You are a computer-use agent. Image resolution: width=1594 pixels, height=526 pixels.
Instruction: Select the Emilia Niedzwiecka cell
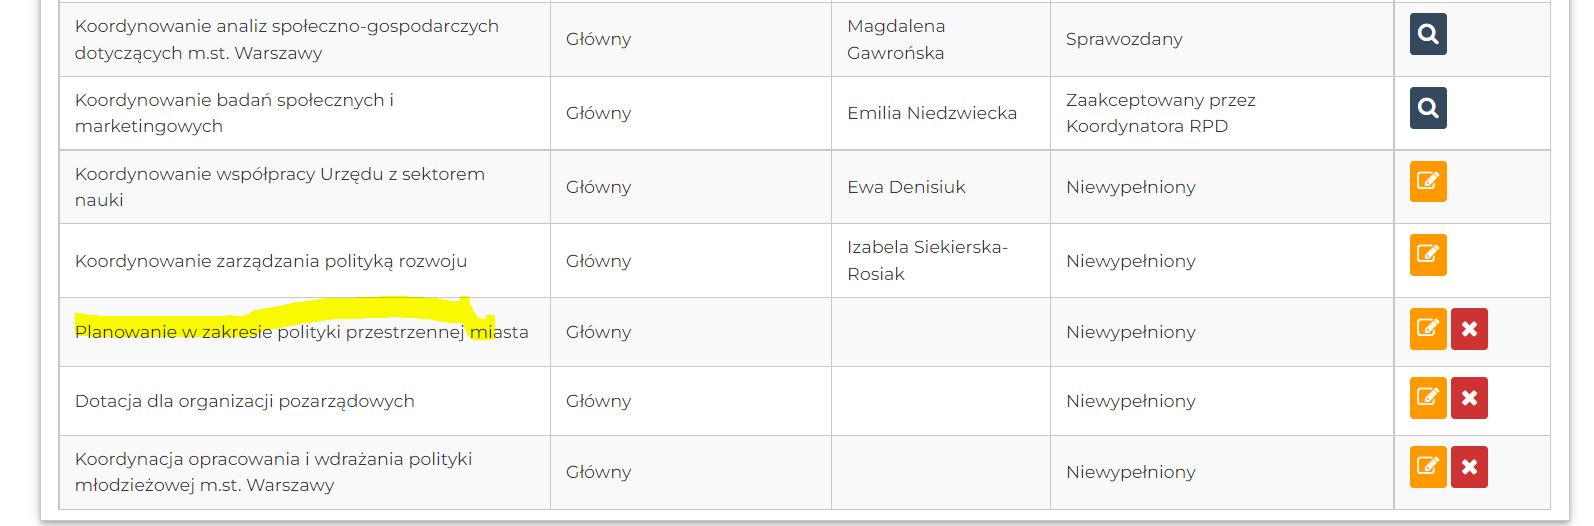point(931,114)
